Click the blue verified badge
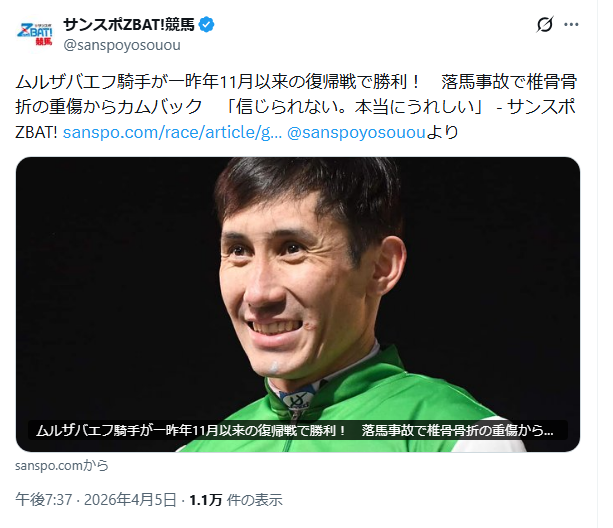613x528 pixels. click(206, 25)
